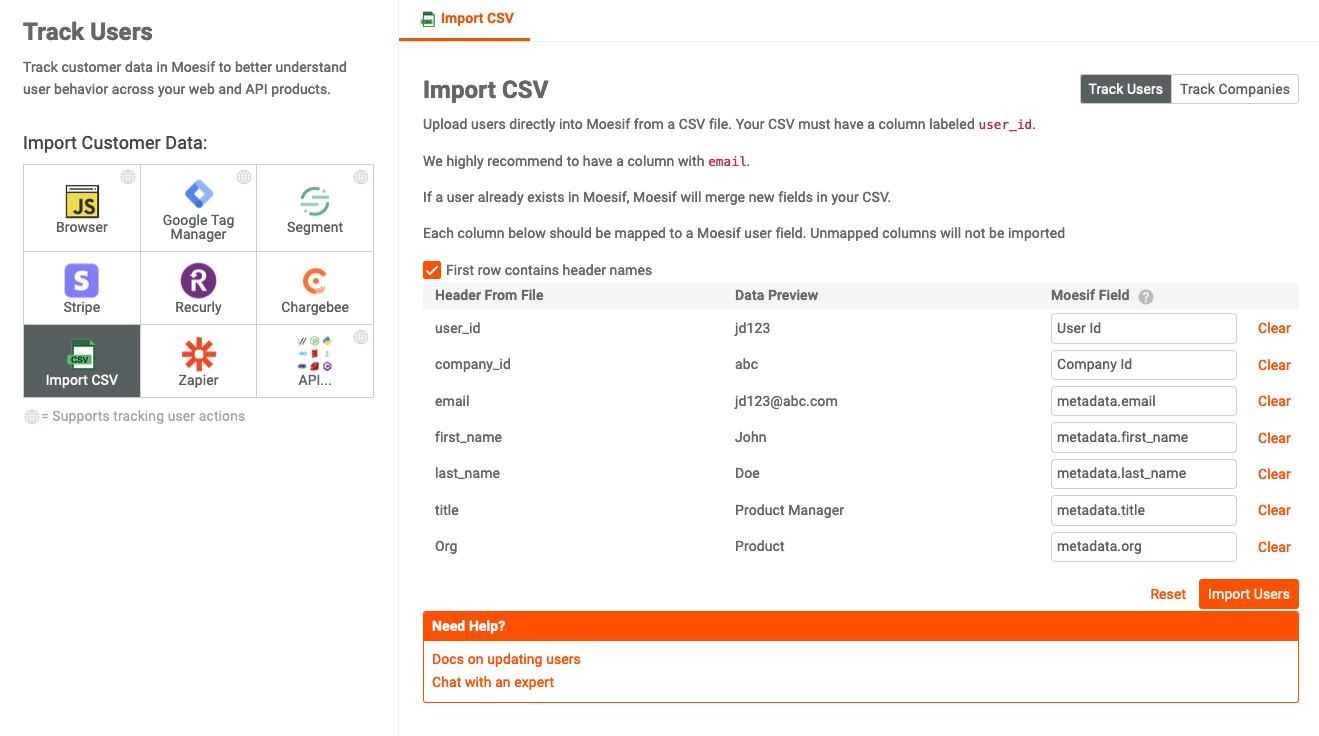
Task: Switch to the Track Companies tab
Action: point(1234,89)
